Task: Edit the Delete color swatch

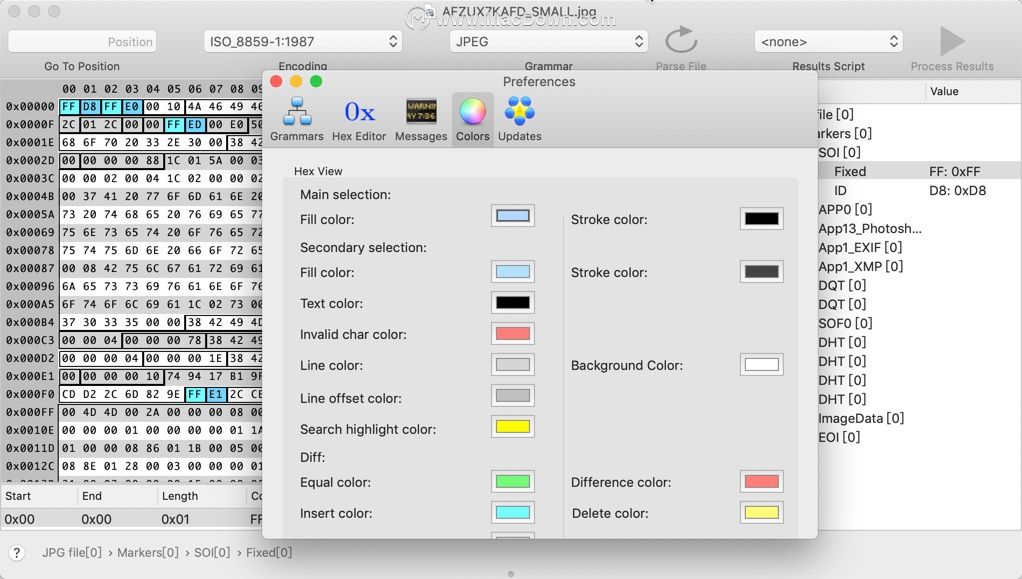Action: (x=761, y=513)
